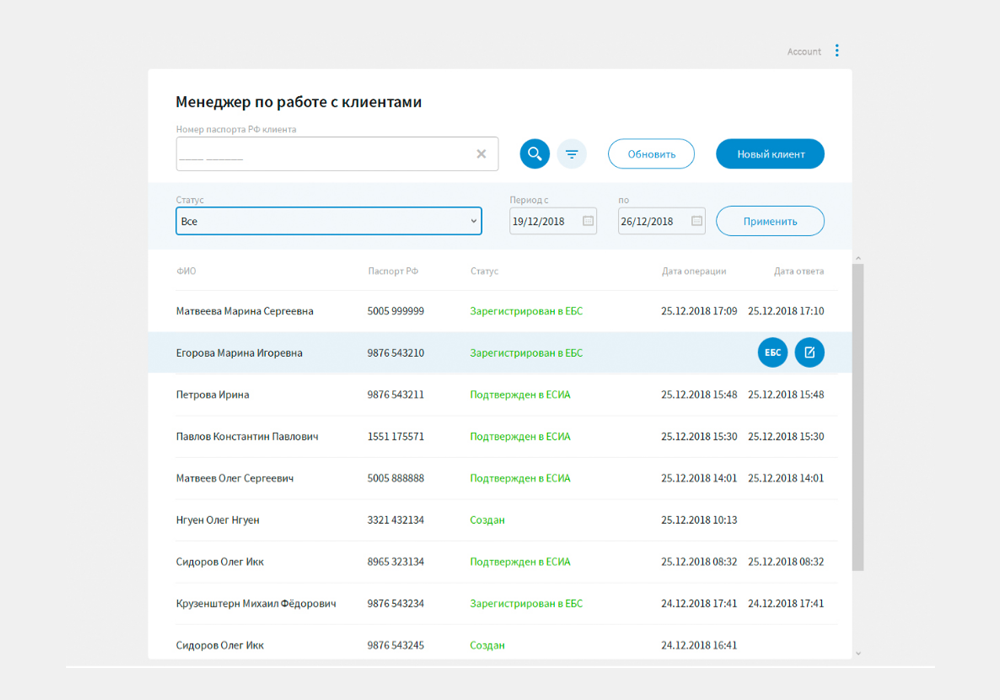
Task: Click the Менеджер по работе с клиентами heading
Action: (x=298, y=102)
